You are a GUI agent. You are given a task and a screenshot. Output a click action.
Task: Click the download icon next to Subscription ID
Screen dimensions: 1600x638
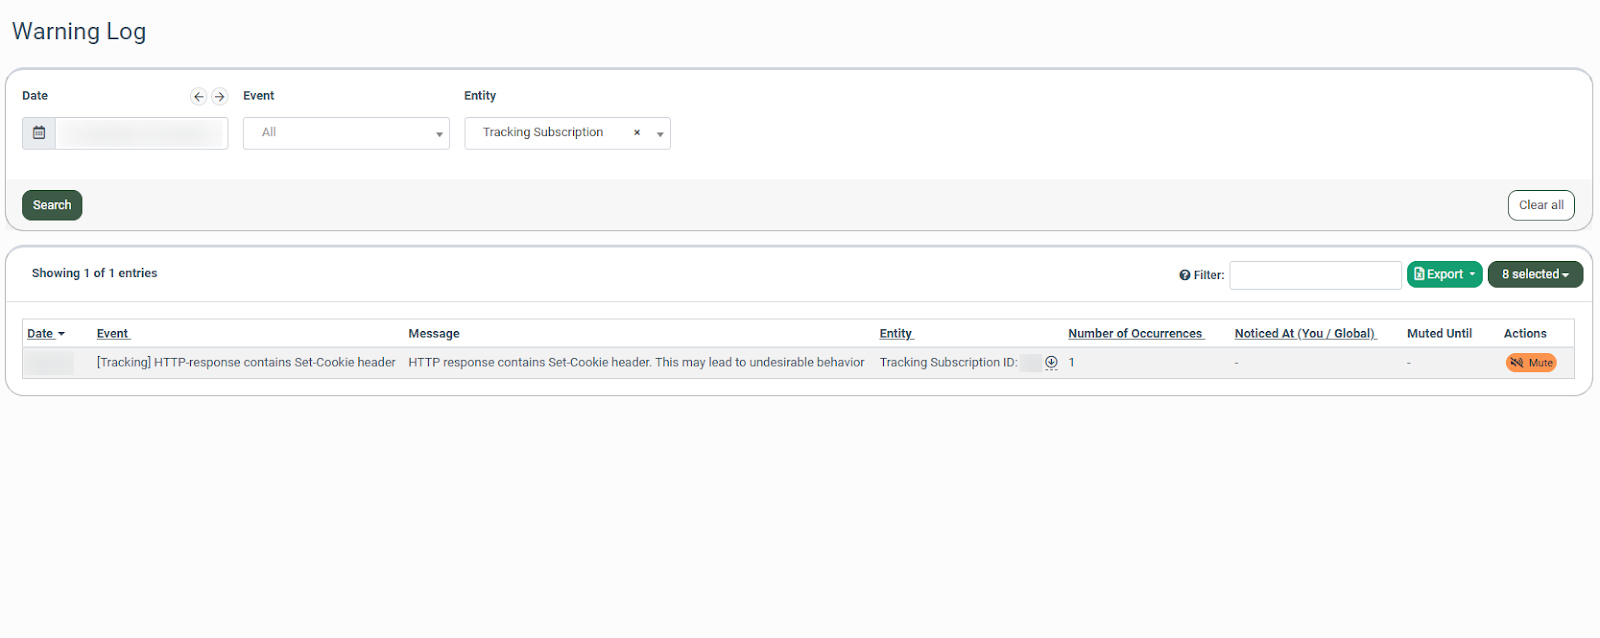[1051, 363]
